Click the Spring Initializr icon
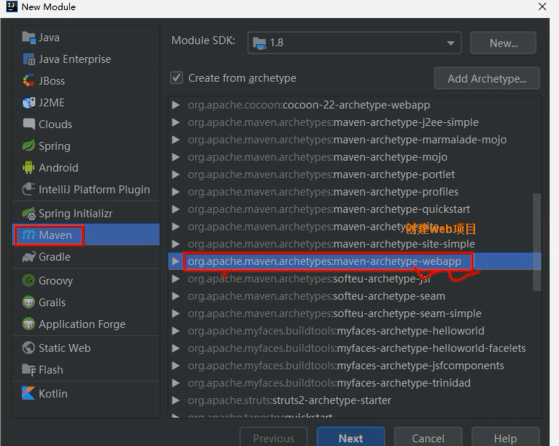Image resolution: width=559 pixels, height=446 pixels. pos(29,213)
